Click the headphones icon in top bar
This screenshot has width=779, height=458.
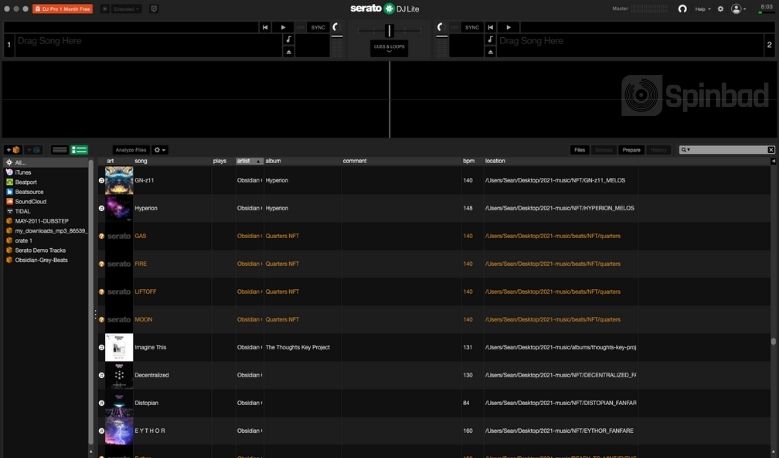pyautogui.click(x=683, y=9)
